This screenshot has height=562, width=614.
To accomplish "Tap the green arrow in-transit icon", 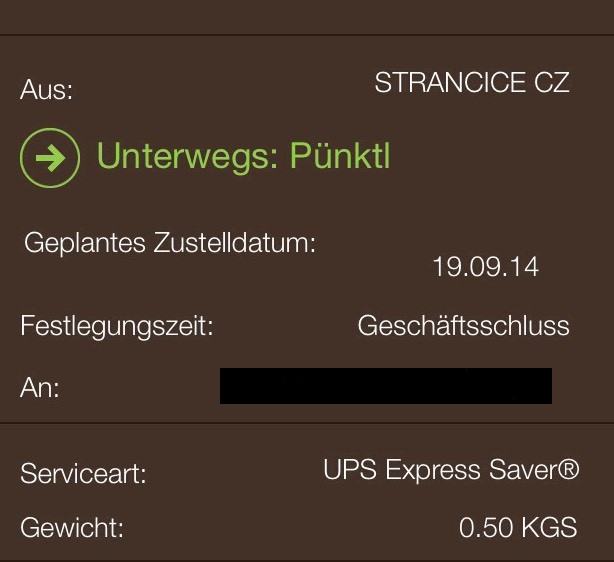I will 50,158.
